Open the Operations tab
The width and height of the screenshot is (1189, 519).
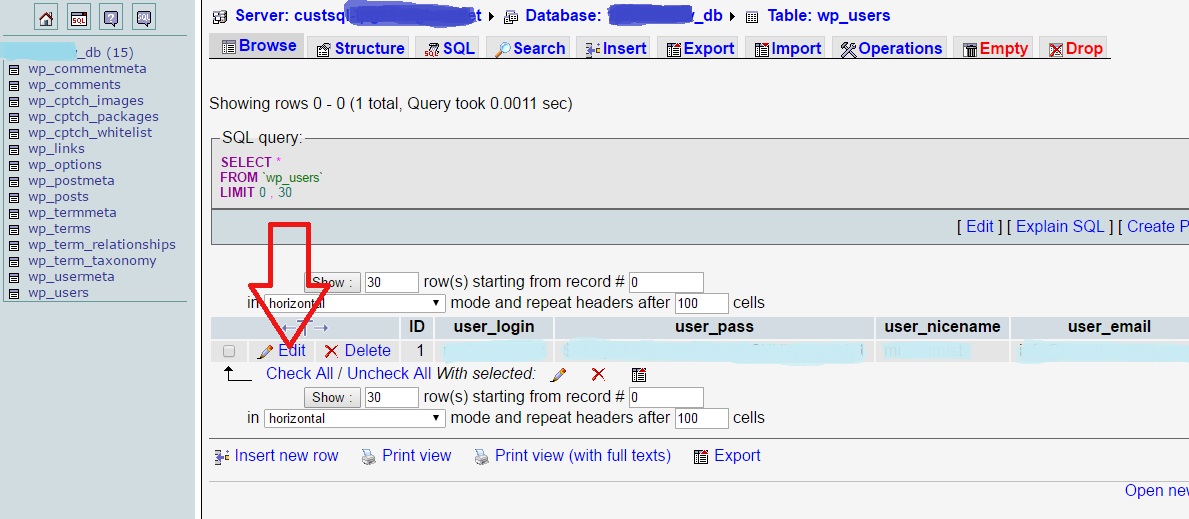[x=890, y=49]
